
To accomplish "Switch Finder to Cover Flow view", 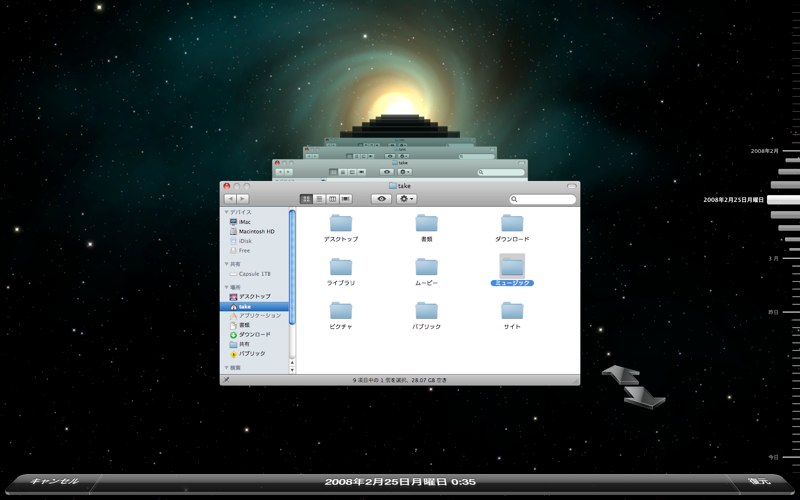I will coord(346,199).
